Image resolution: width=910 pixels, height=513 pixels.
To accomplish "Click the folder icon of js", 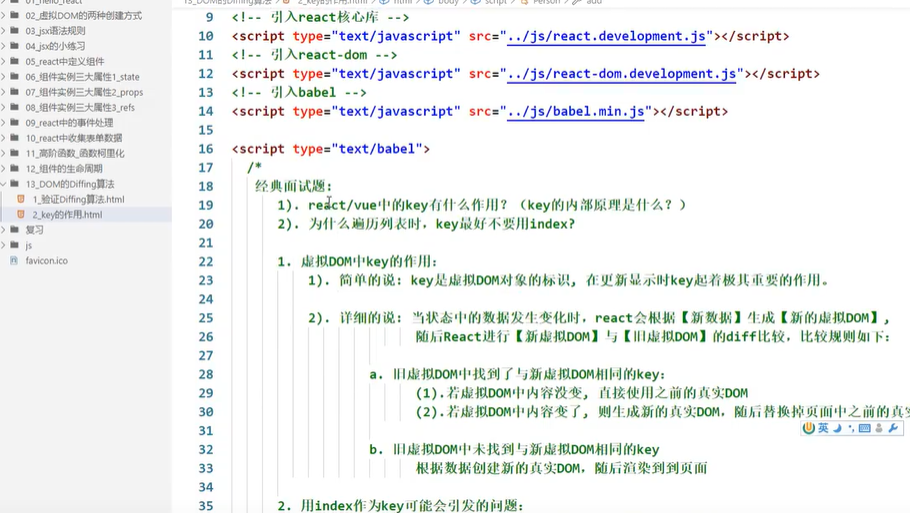I will tap(15, 245).
